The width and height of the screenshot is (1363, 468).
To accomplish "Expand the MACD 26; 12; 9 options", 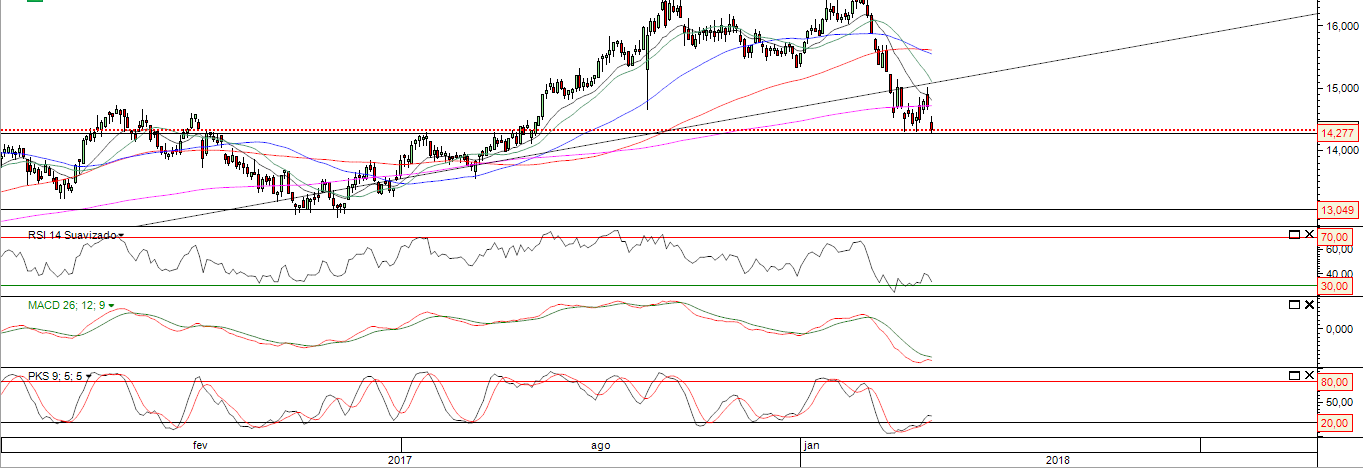I will pyautogui.click(x=111, y=305).
